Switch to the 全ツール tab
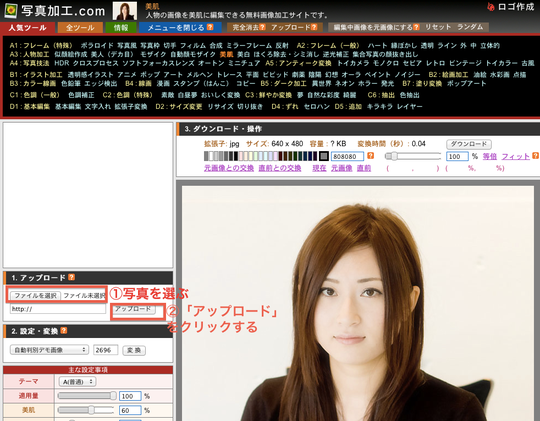The image size is (540, 421). pyautogui.click(x=80, y=28)
